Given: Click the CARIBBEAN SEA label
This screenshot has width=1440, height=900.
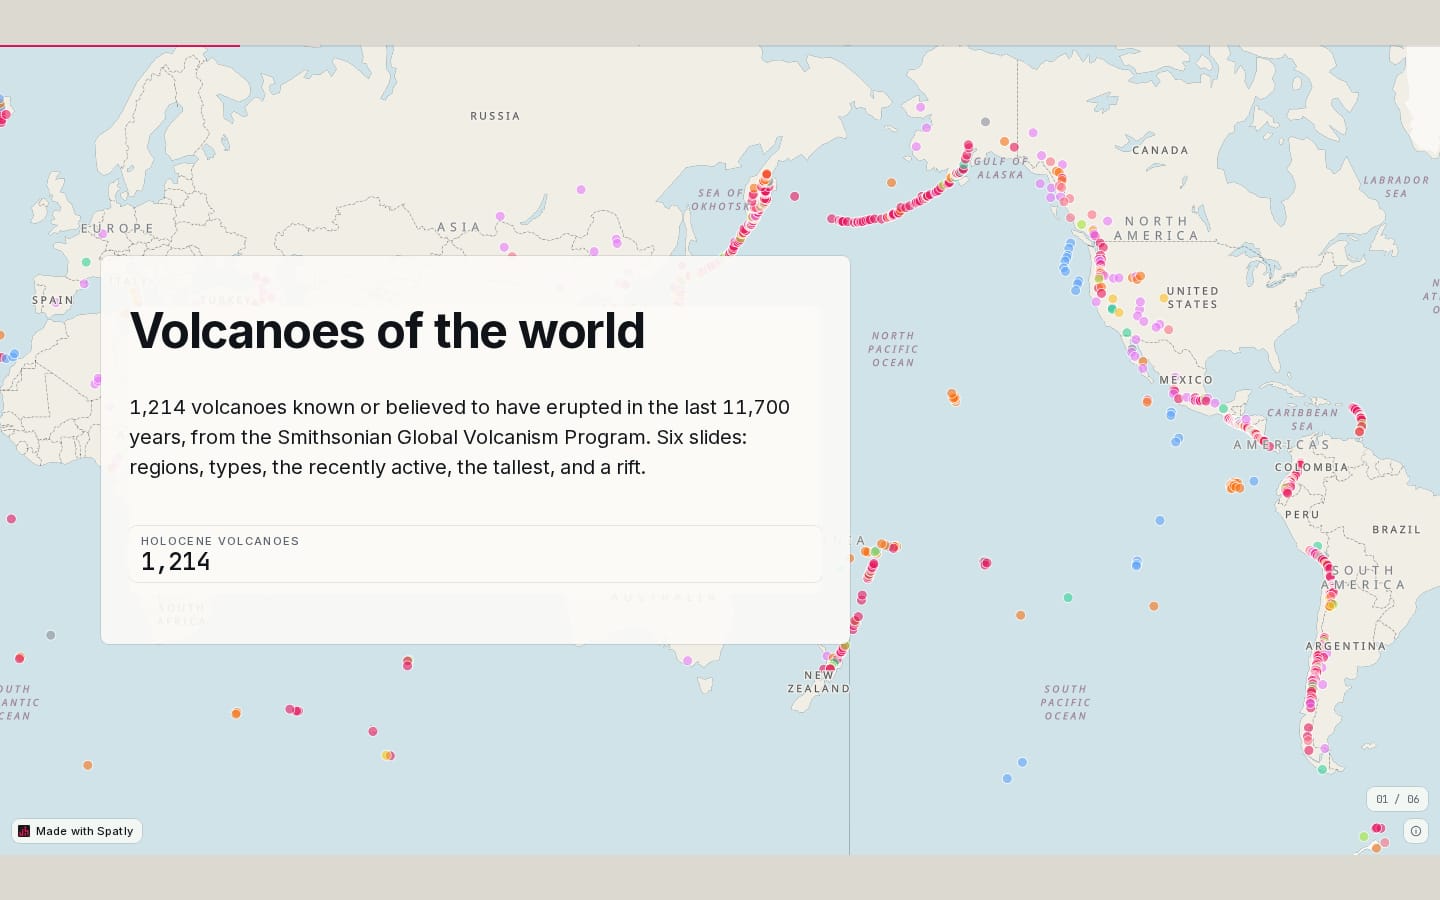Looking at the screenshot, I should pos(1302,419).
